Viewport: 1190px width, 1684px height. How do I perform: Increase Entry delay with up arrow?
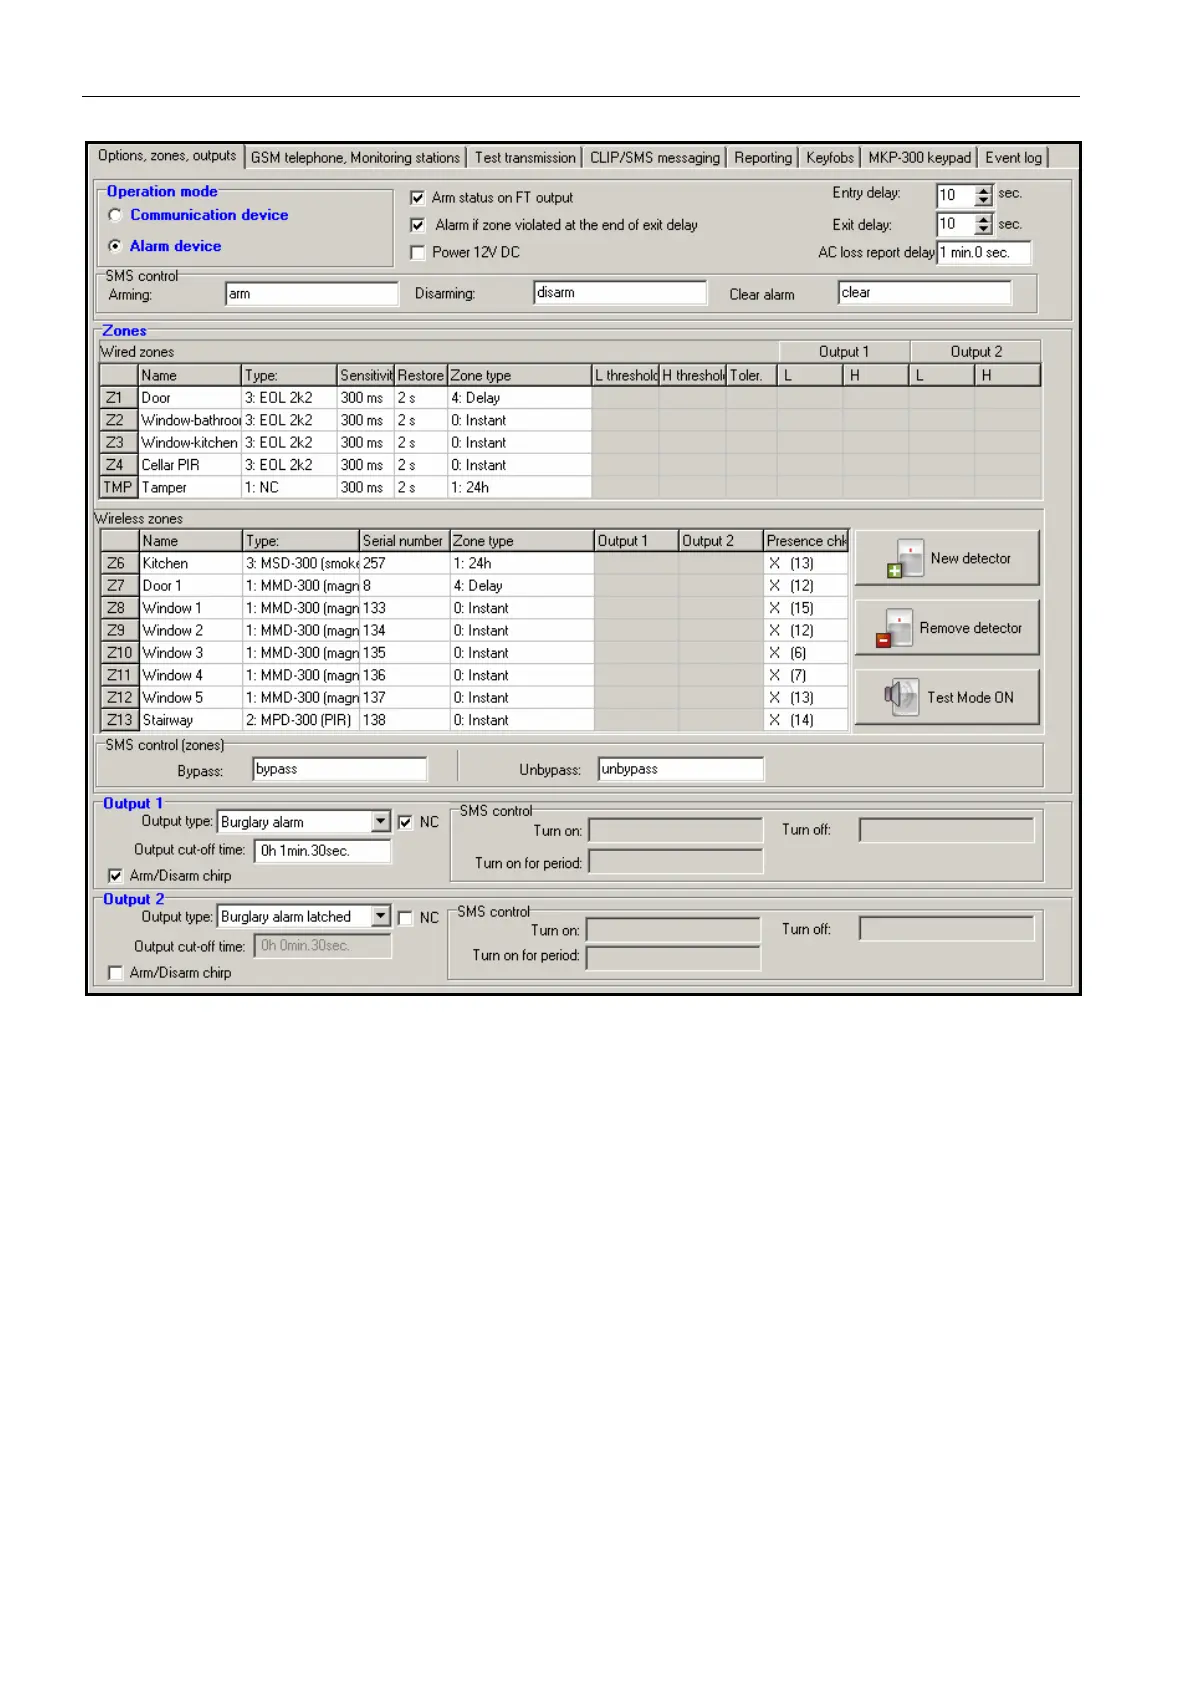click(984, 190)
